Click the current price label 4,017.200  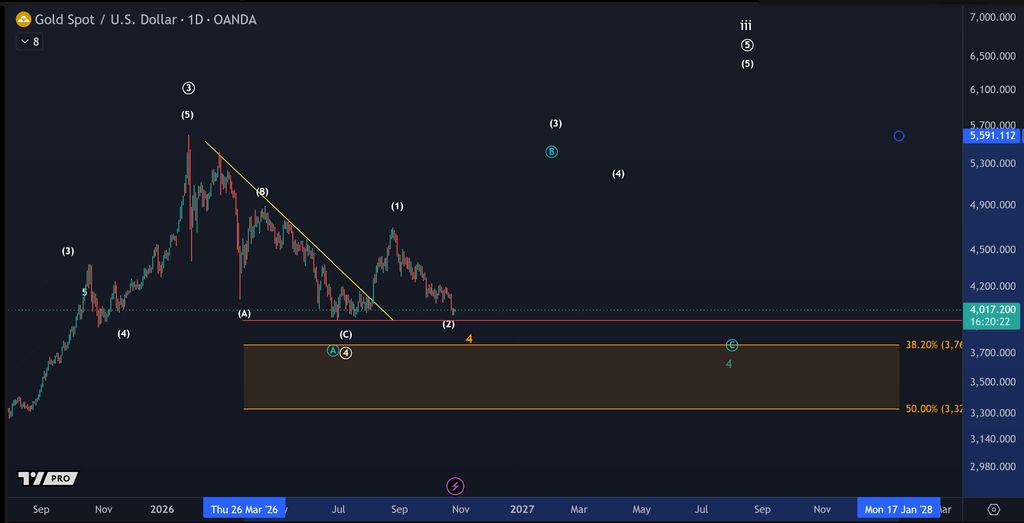[x=993, y=309]
